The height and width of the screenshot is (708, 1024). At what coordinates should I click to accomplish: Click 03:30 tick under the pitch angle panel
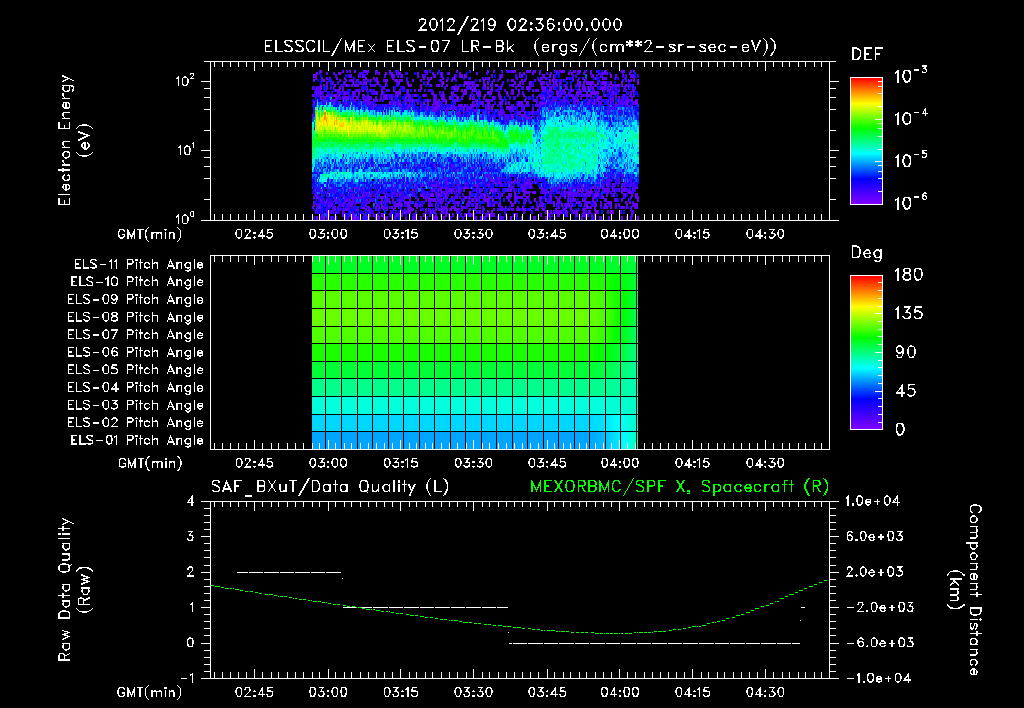[x=473, y=463]
